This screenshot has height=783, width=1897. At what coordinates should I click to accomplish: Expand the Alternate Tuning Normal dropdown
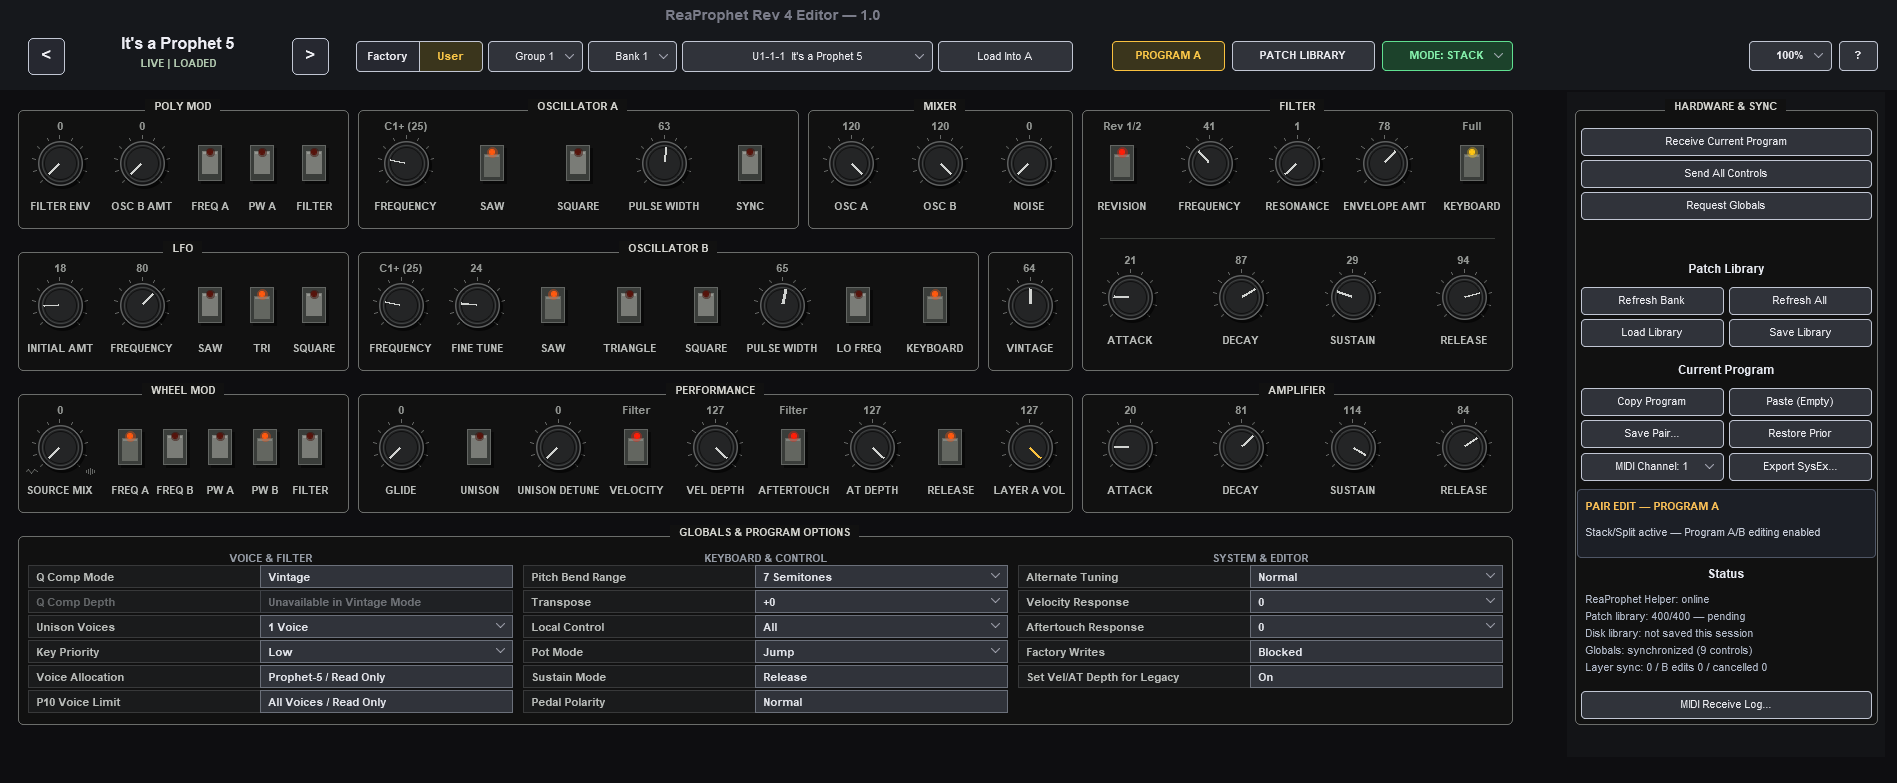(x=1376, y=577)
